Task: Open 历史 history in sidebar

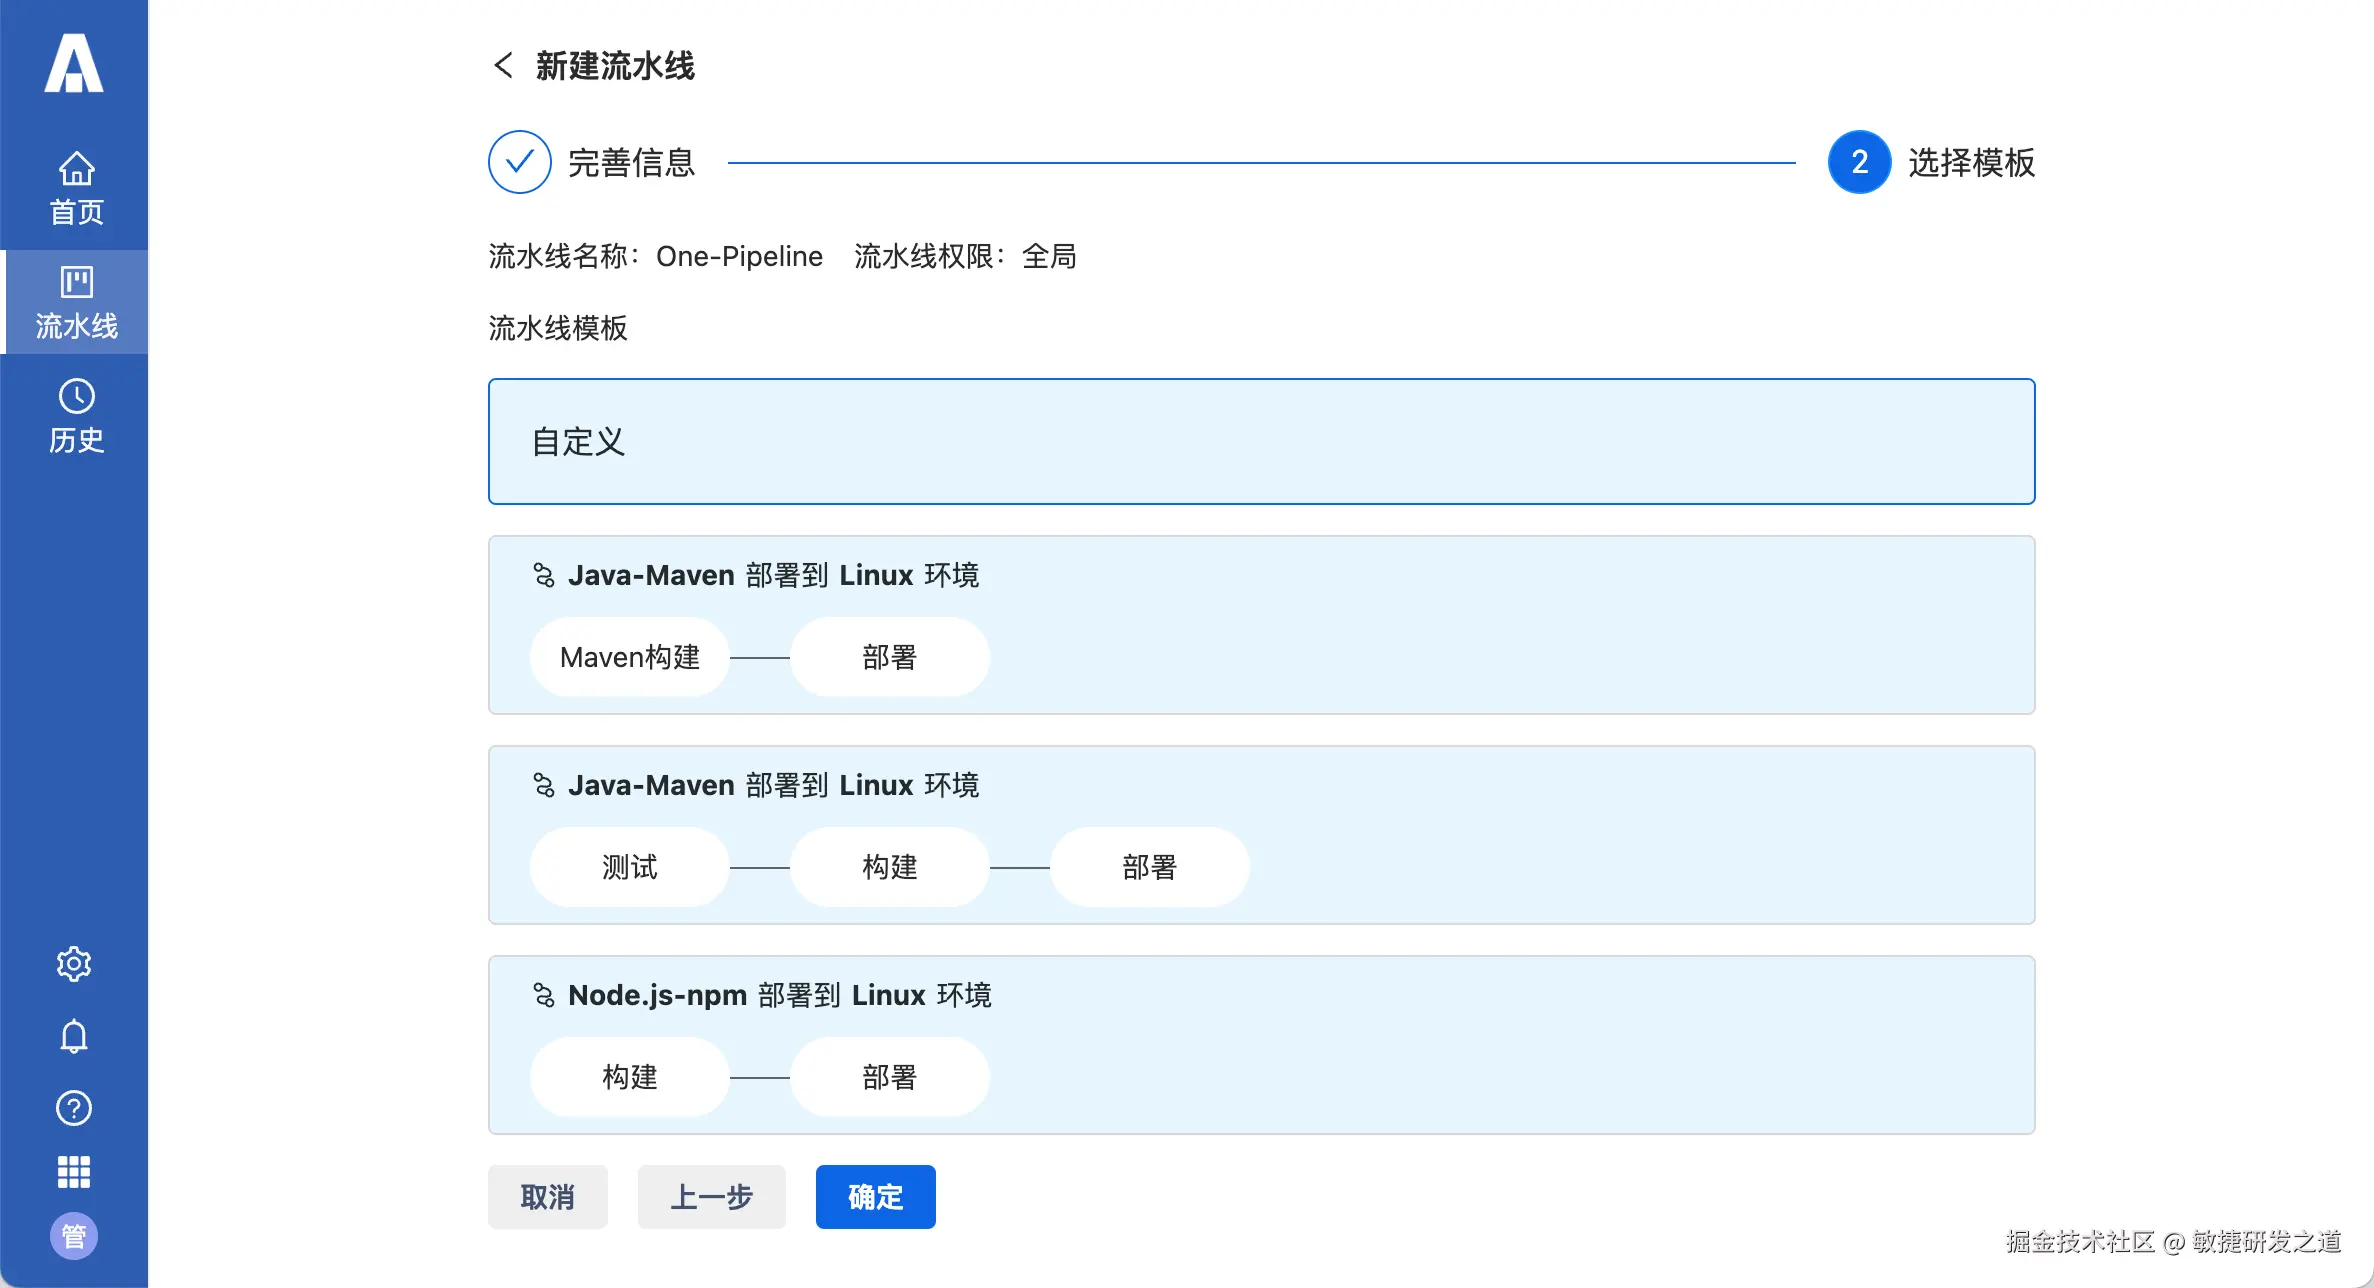Action: tap(76, 416)
